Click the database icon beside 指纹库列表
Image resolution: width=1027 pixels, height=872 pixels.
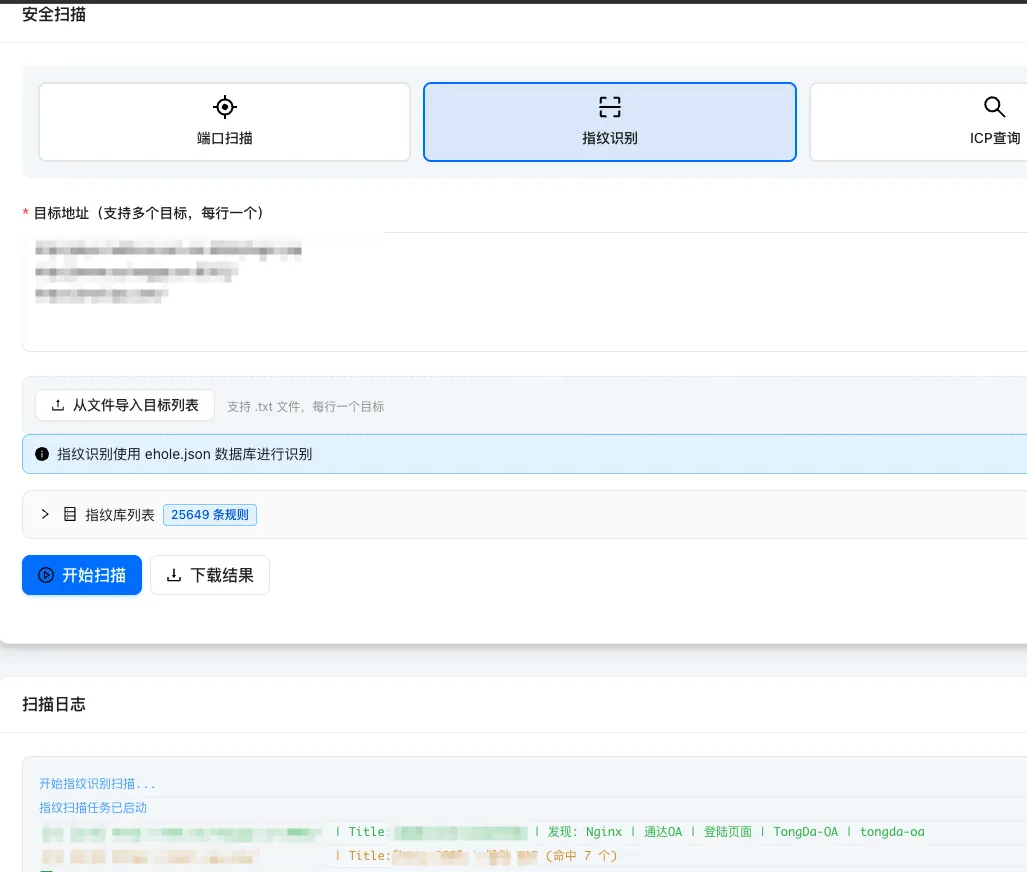[x=70, y=514]
